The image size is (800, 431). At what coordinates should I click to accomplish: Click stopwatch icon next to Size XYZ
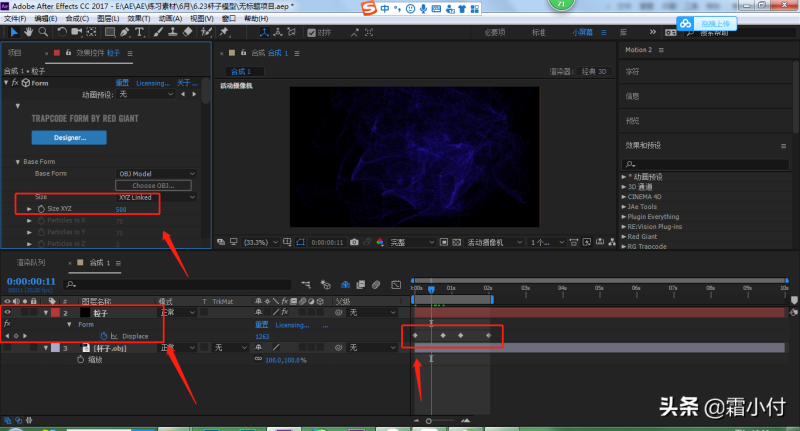41,208
